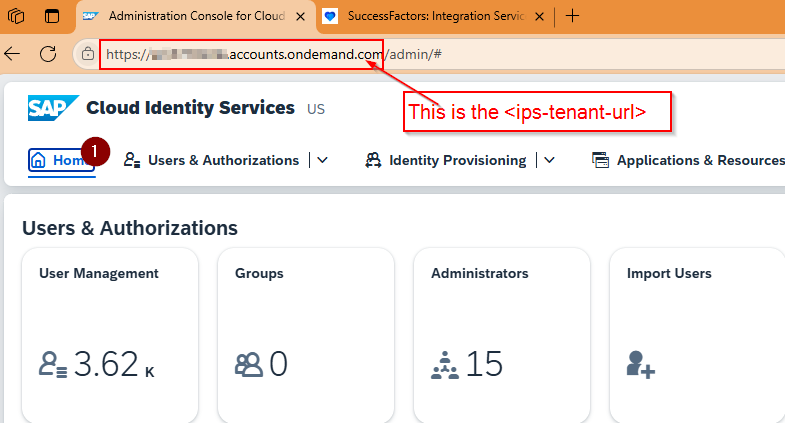This screenshot has height=423, width=785.
Task: Click the Groups people icon
Action: (249, 364)
